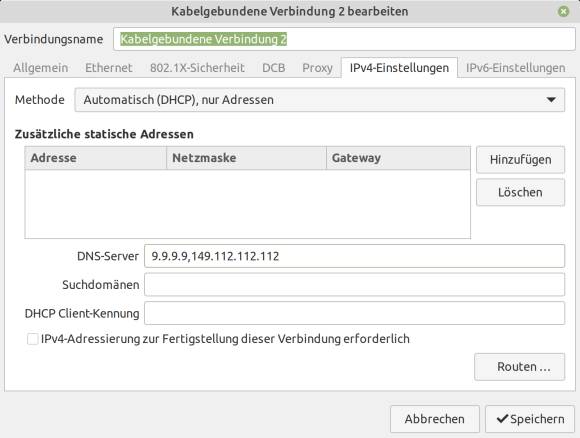Click the Gateway column header
580x438 pixels.
[x=399, y=158]
